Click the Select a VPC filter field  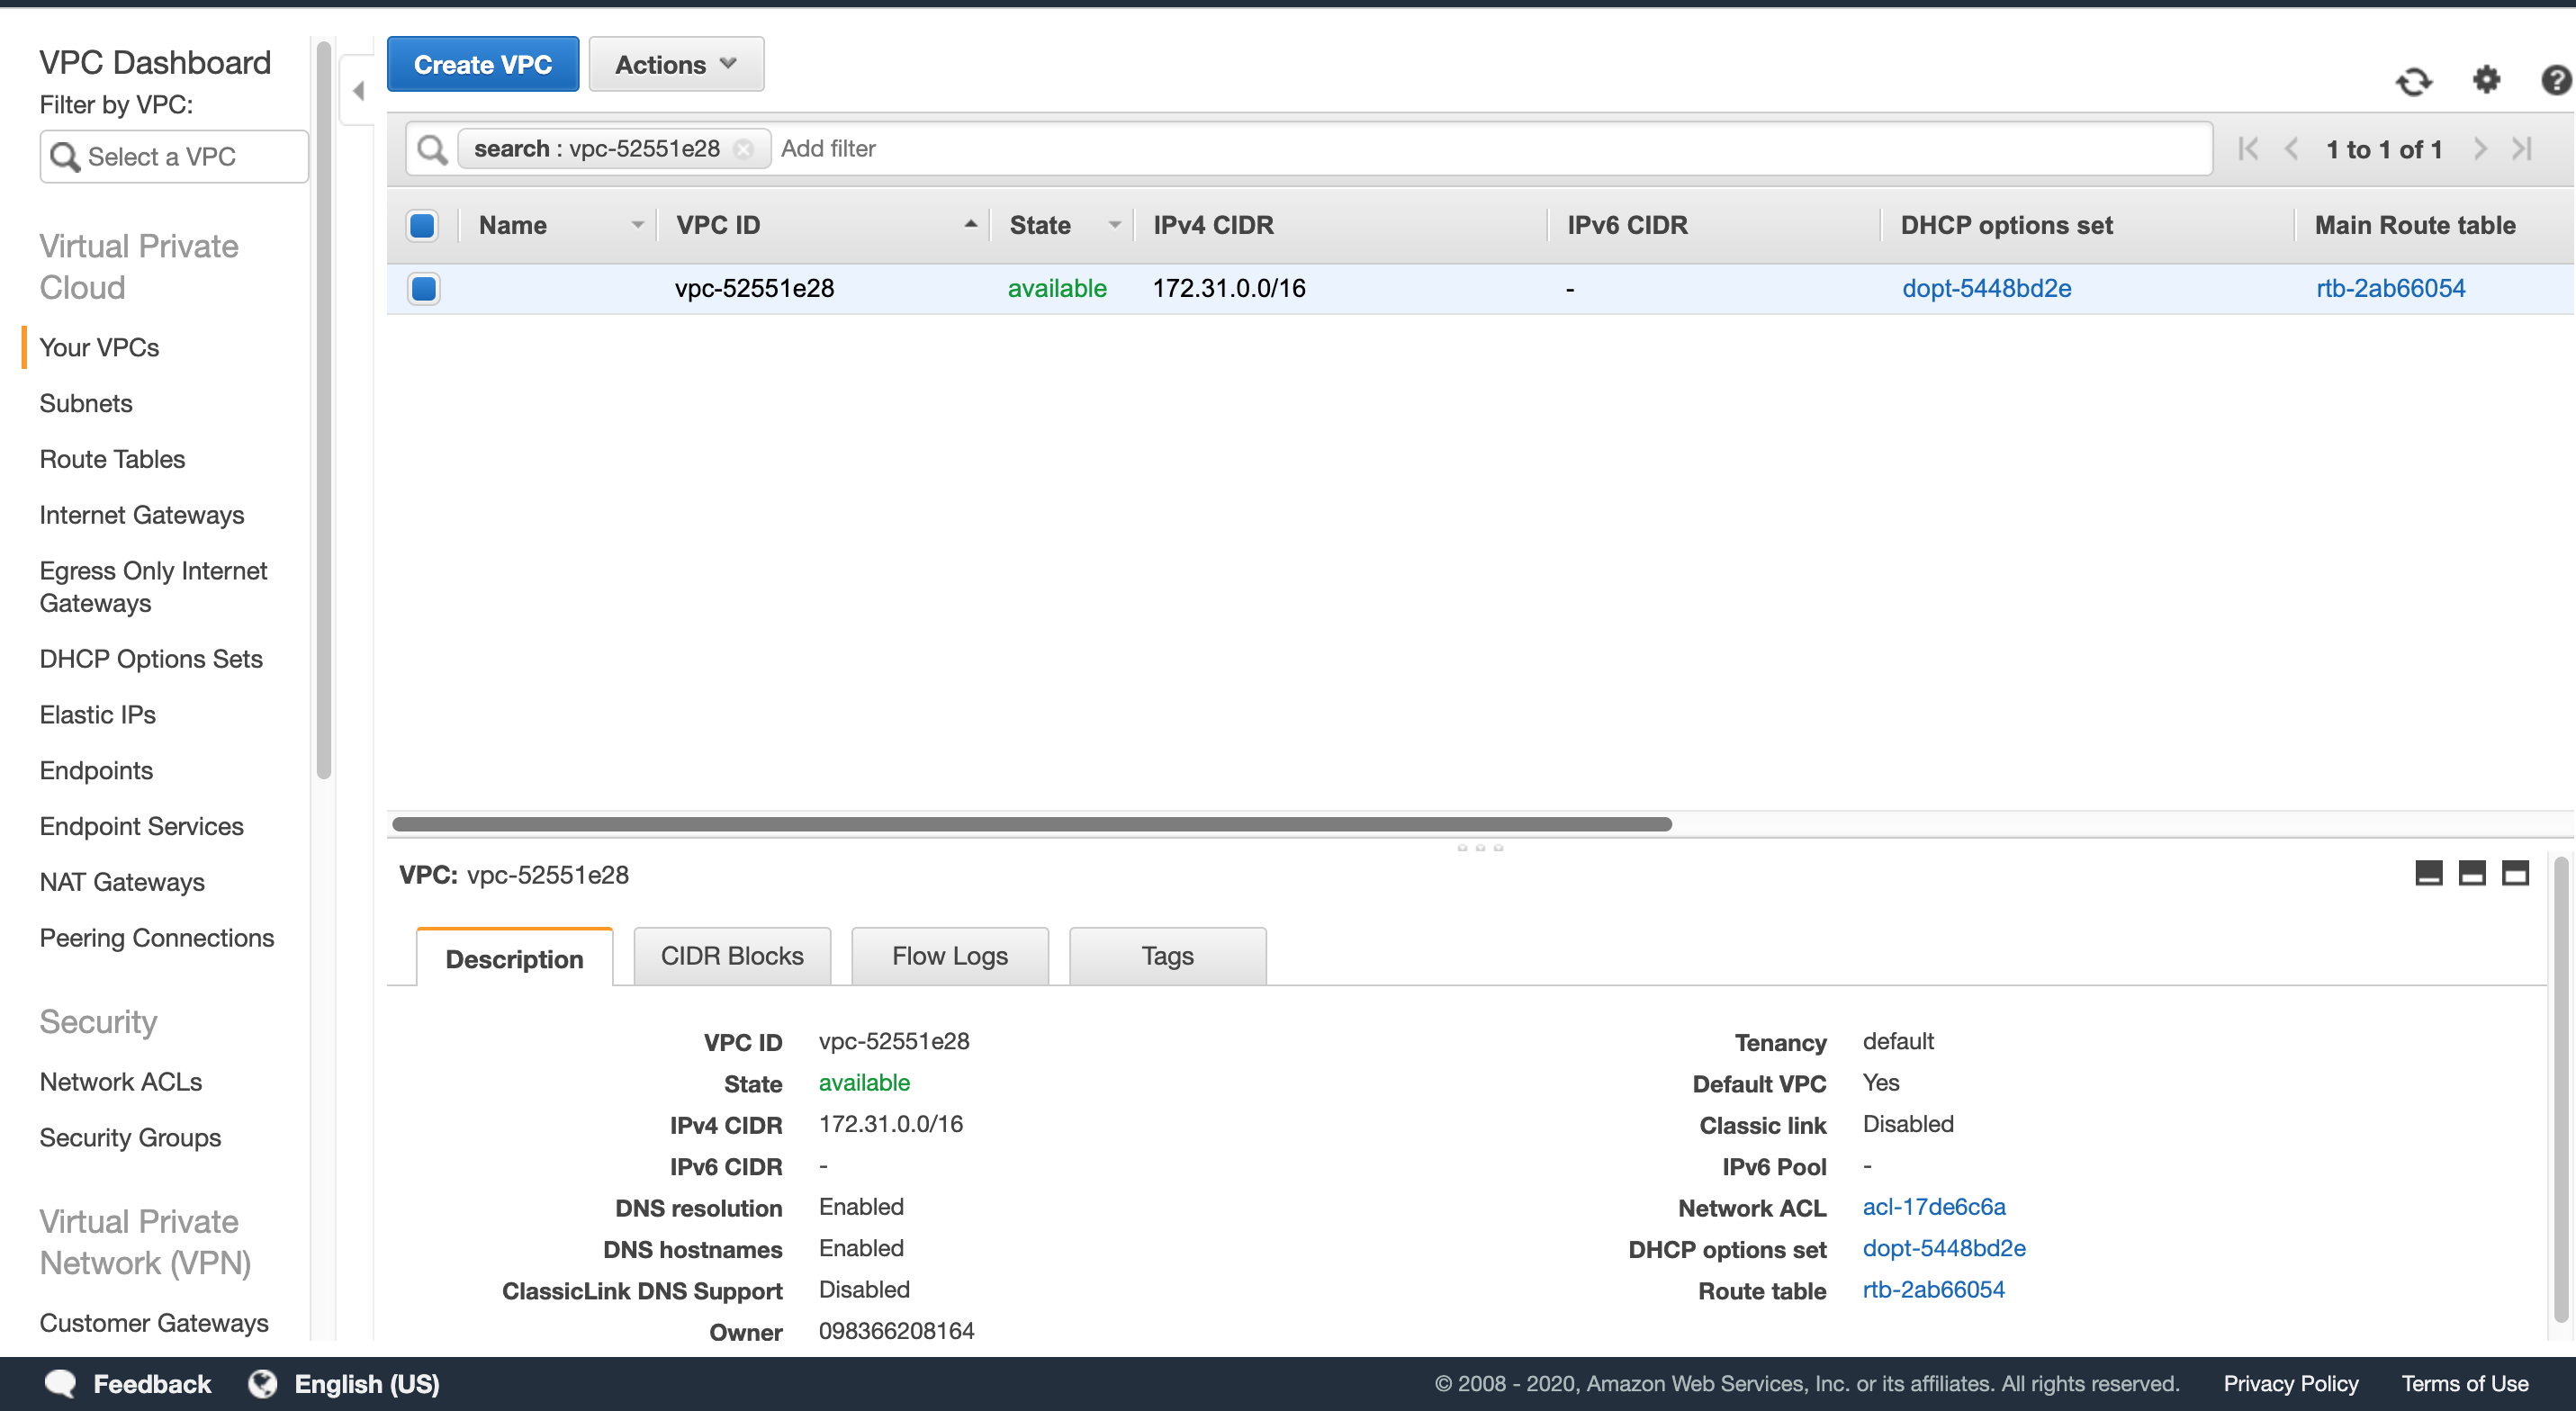click(x=175, y=157)
